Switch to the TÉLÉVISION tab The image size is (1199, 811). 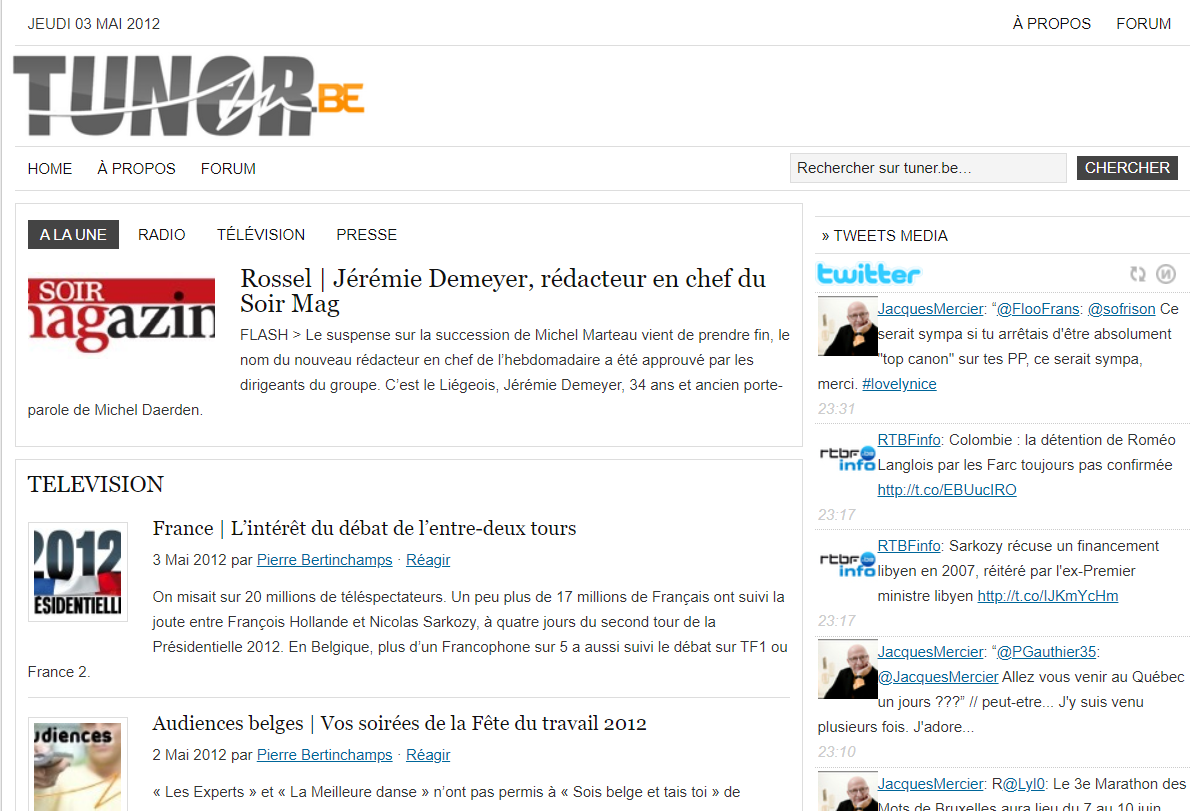(261, 235)
